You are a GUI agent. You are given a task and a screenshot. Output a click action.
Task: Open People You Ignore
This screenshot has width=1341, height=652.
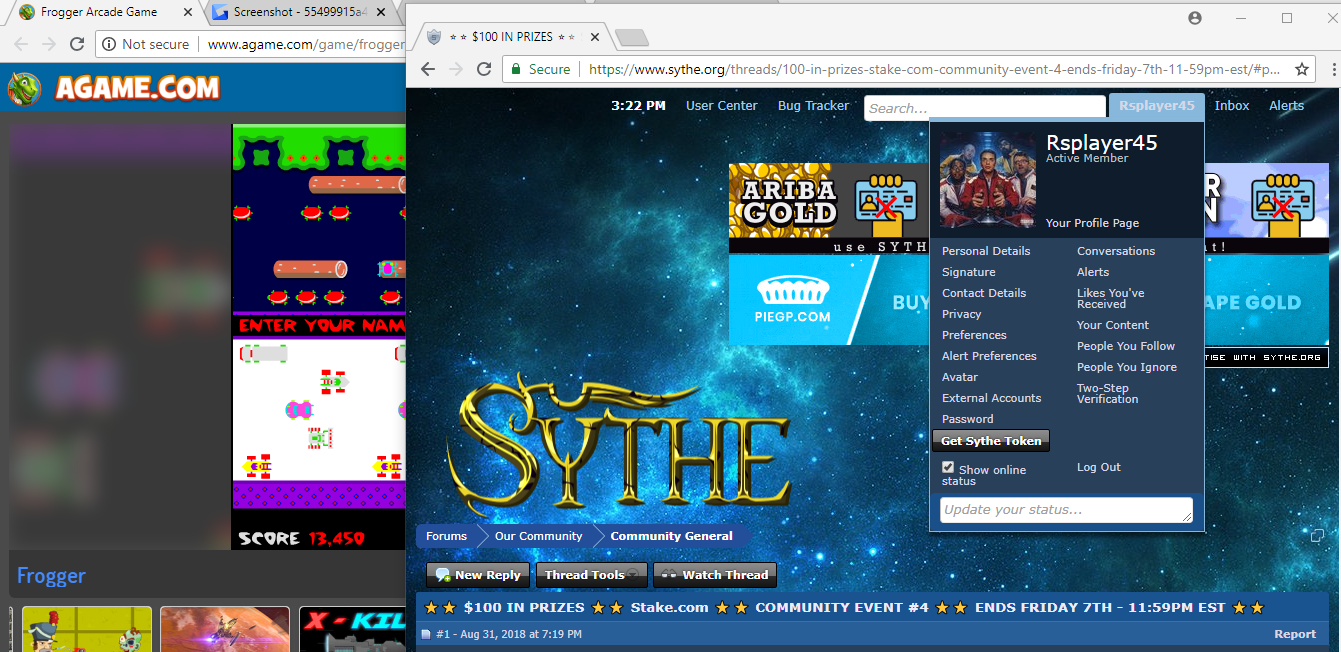pyautogui.click(x=1127, y=367)
